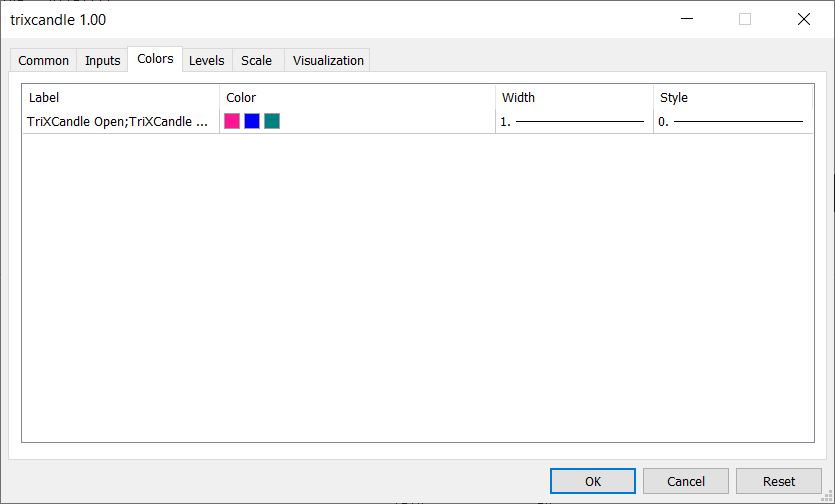This screenshot has height=504, width=835.
Task: Open the Inputs tab
Action: pyautogui.click(x=102, y=61)
